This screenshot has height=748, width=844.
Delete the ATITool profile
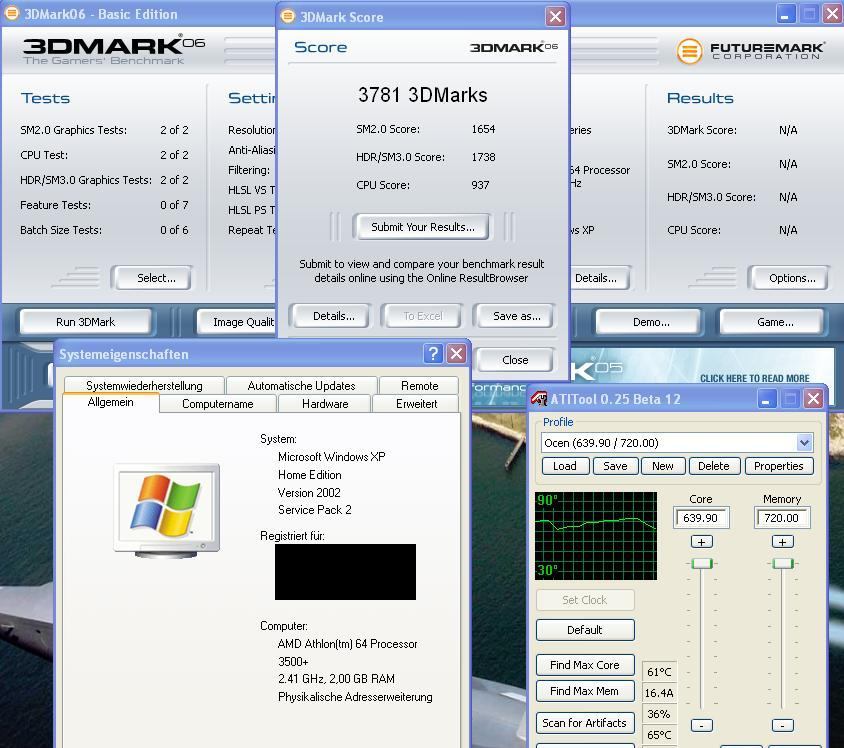[x=714, y=466]
